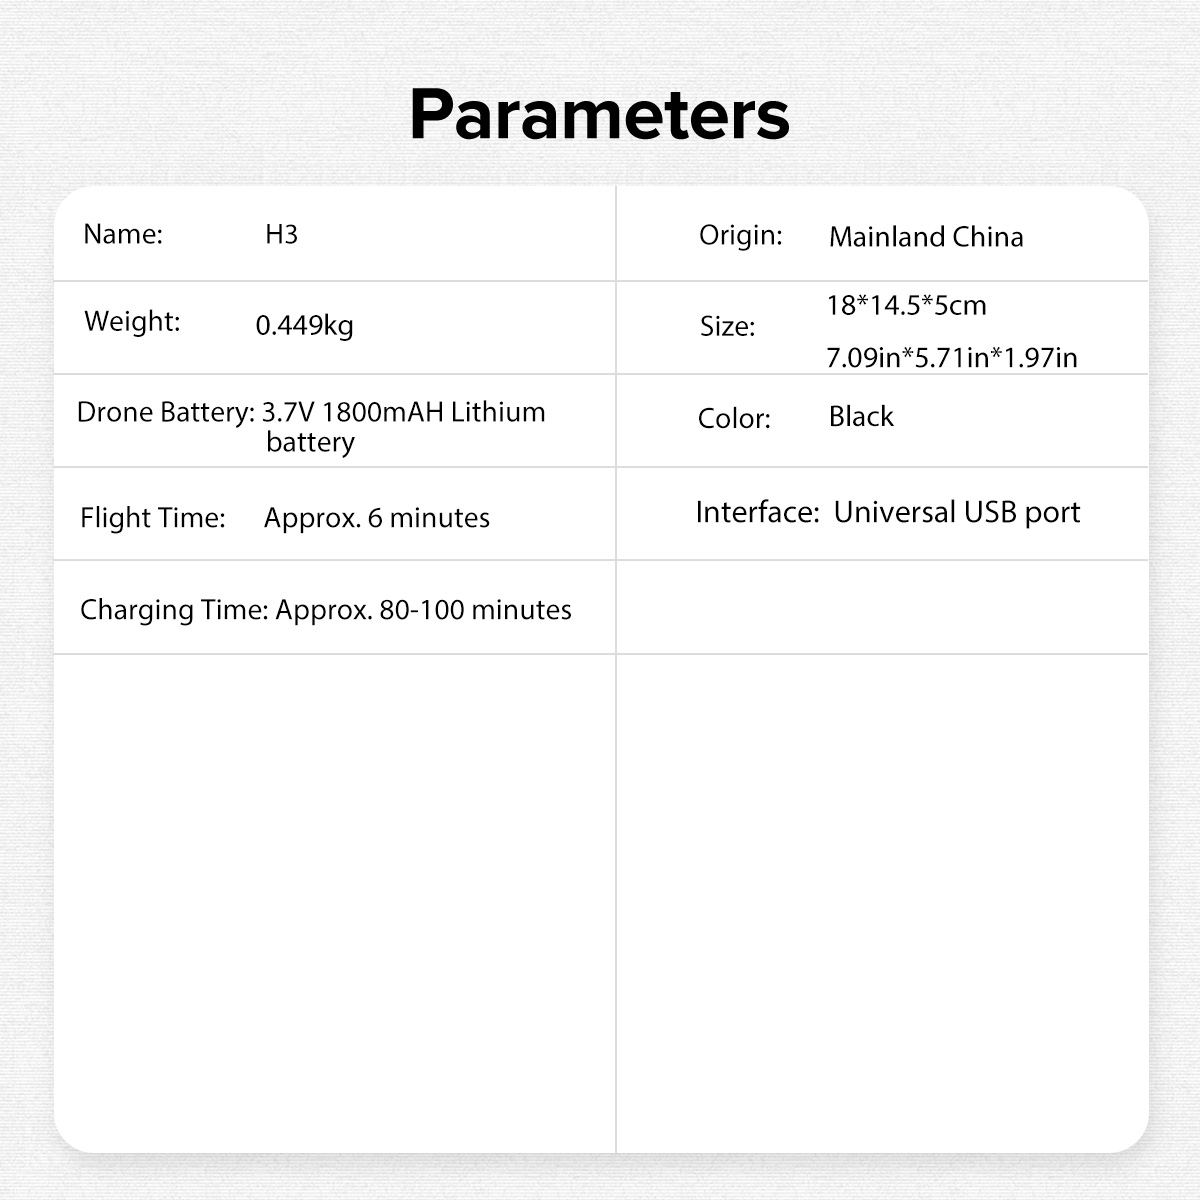
Task: Select the Universal USB port value
Action: pos(957,512)
